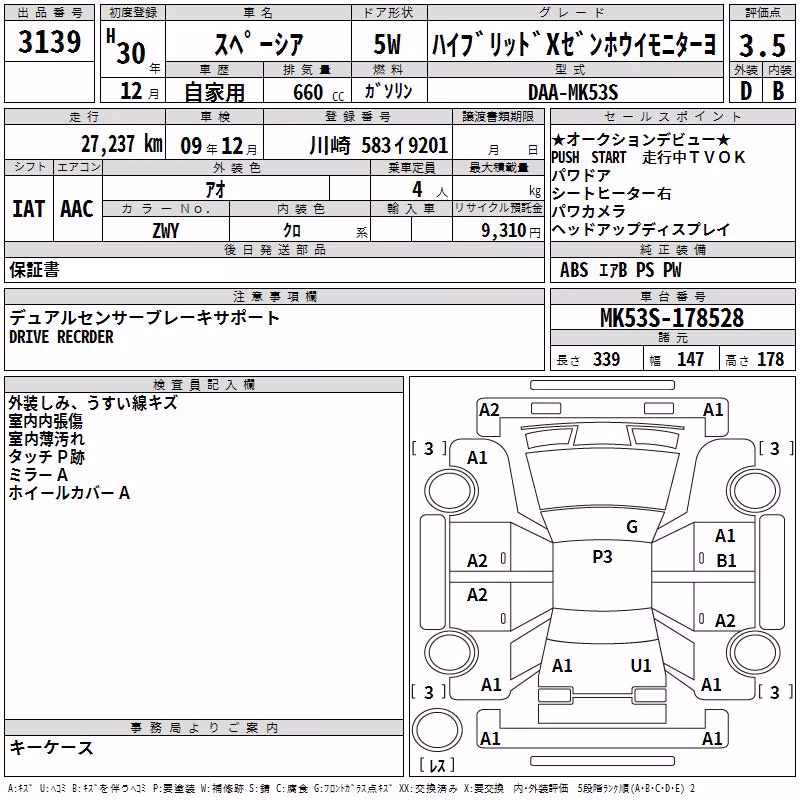The image size is (800, 800).
Task: Select the evaluation score 3.5
Action: tap(762, 45)
